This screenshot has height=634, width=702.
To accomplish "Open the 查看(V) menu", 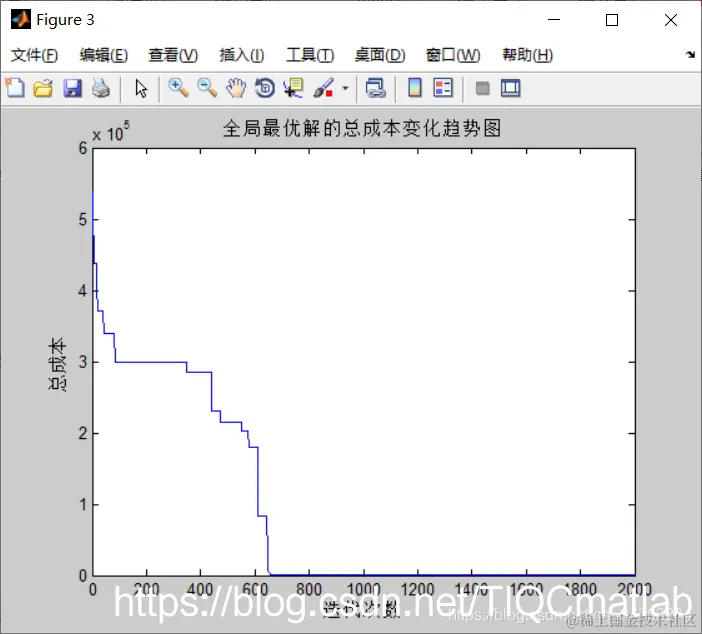I will pyautogui.click(x=173, y=55).
